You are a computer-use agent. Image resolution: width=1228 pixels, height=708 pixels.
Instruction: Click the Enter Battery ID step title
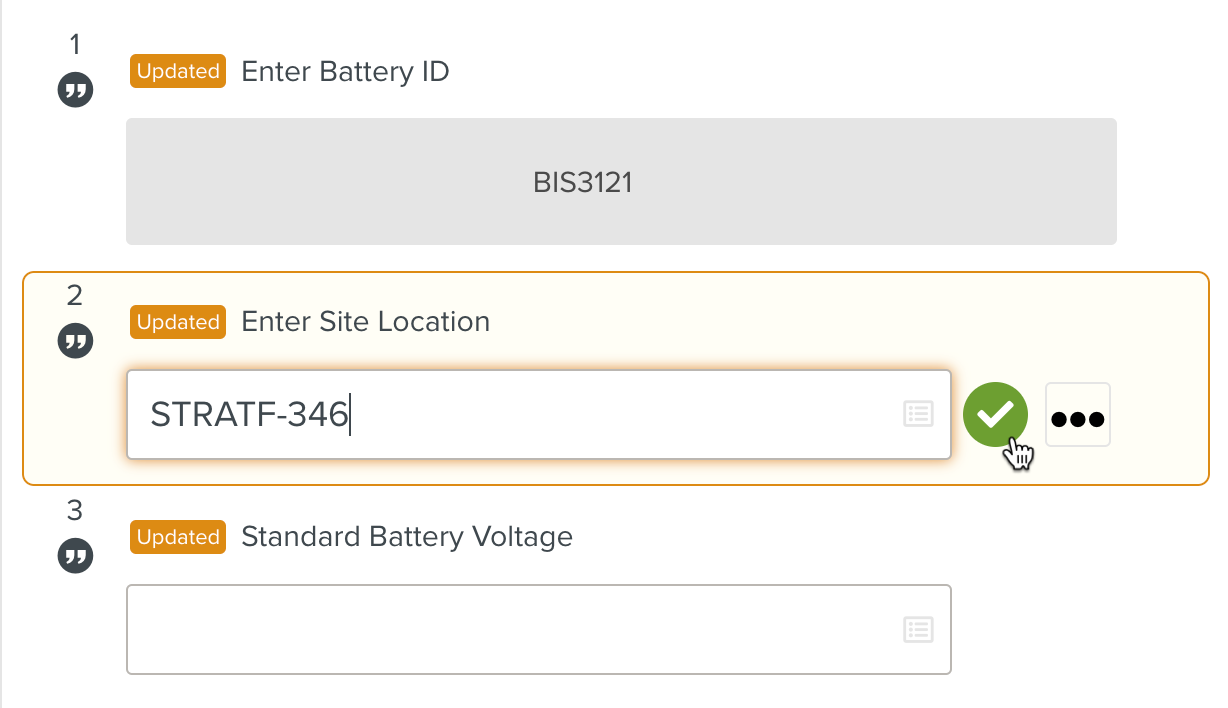pos(345,72)
